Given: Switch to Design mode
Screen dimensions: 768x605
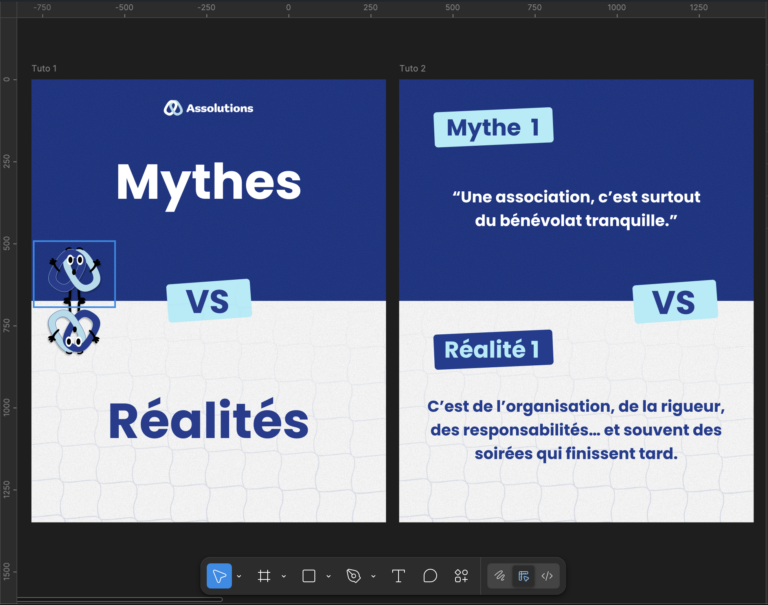Looking at the screenshot, I should click(524, 576).
